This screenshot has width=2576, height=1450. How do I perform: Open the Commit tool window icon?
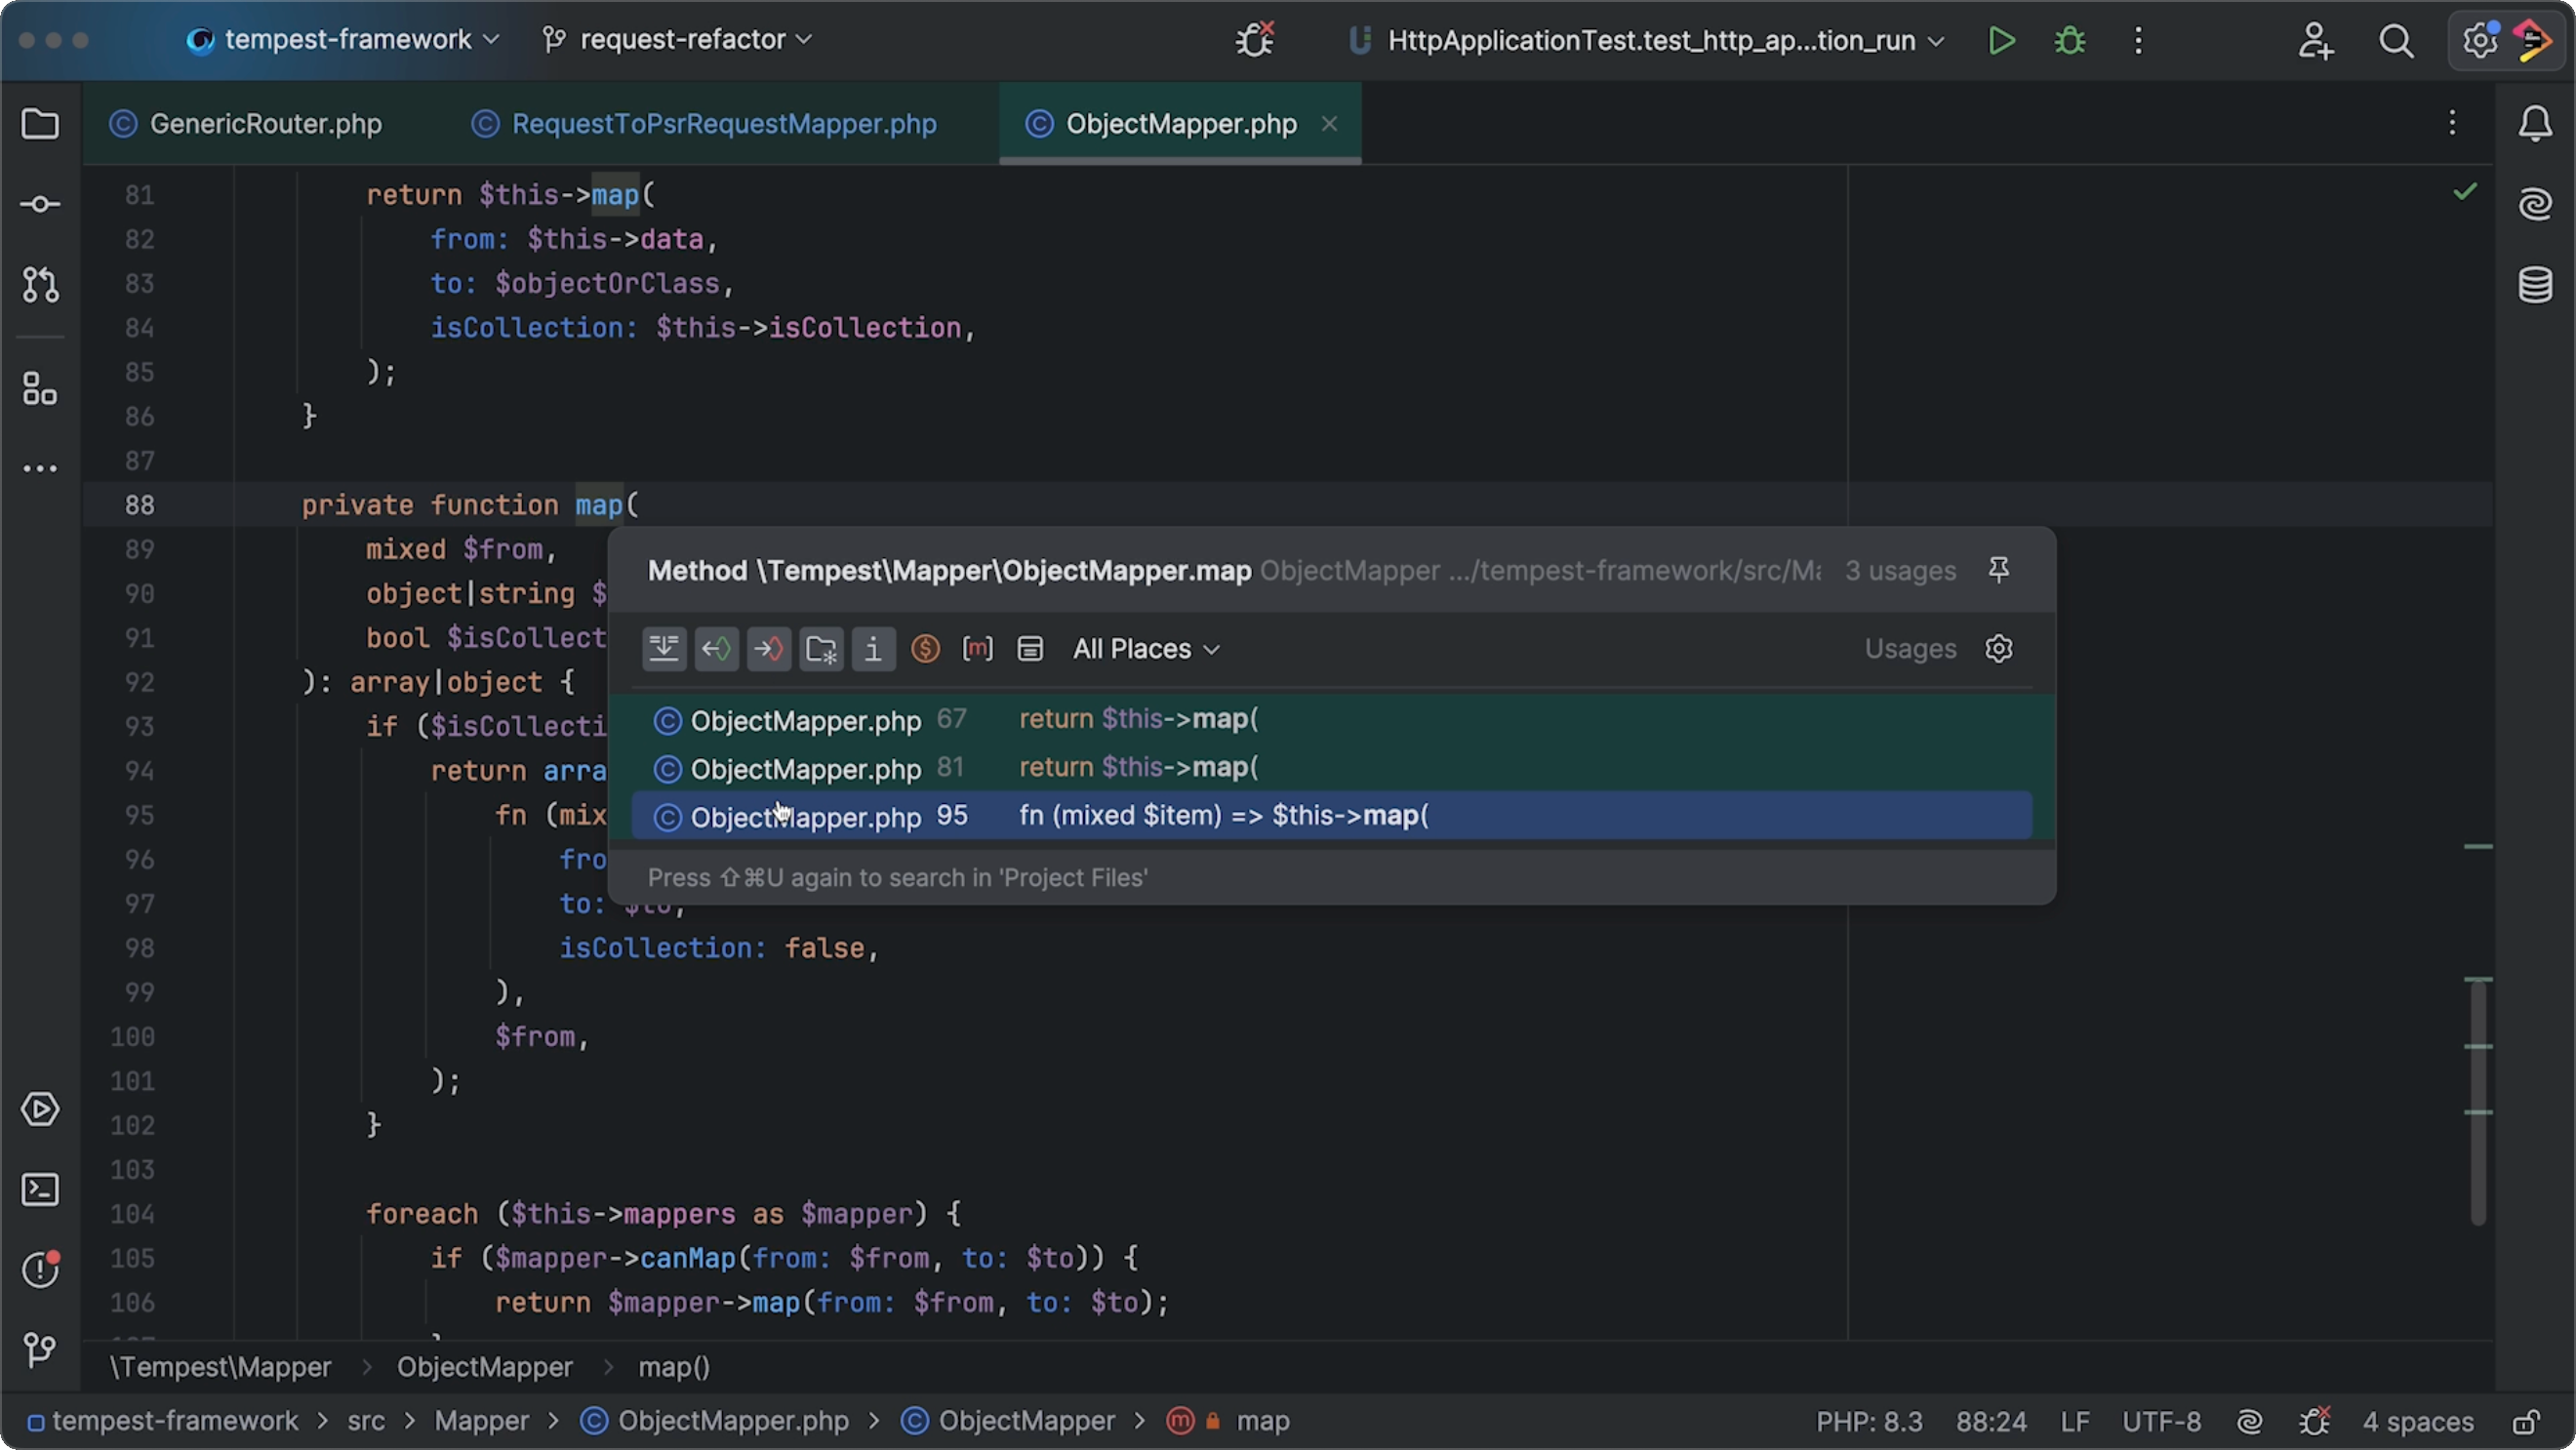coord(40,204)
